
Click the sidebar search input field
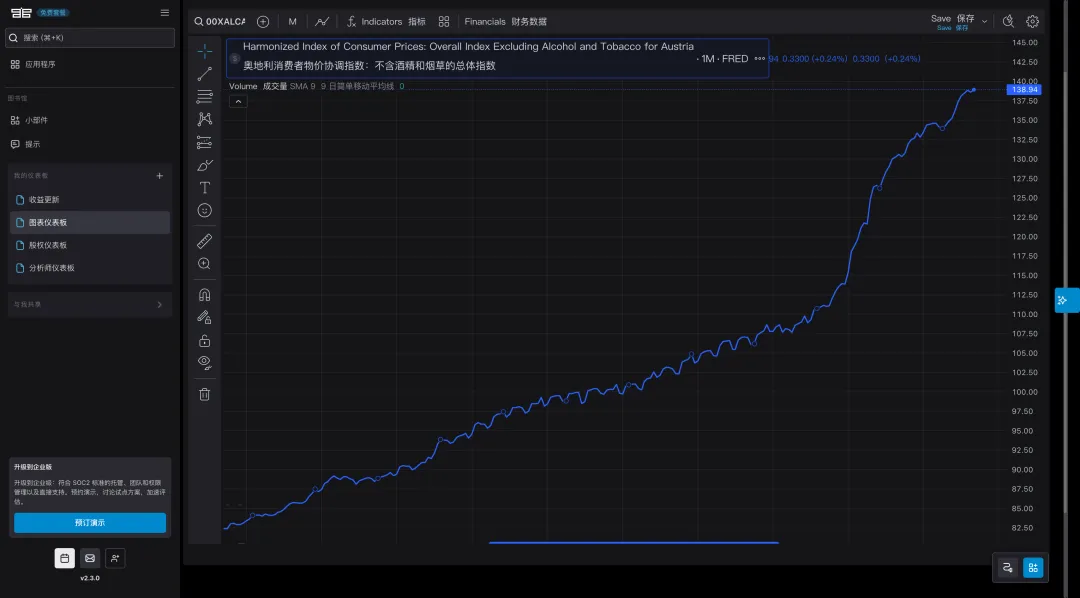click(90, 37)
